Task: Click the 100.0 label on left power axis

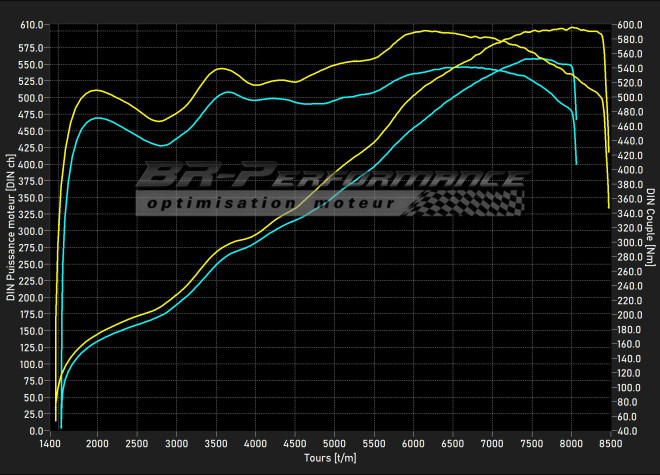Action: tap(32, 364)
